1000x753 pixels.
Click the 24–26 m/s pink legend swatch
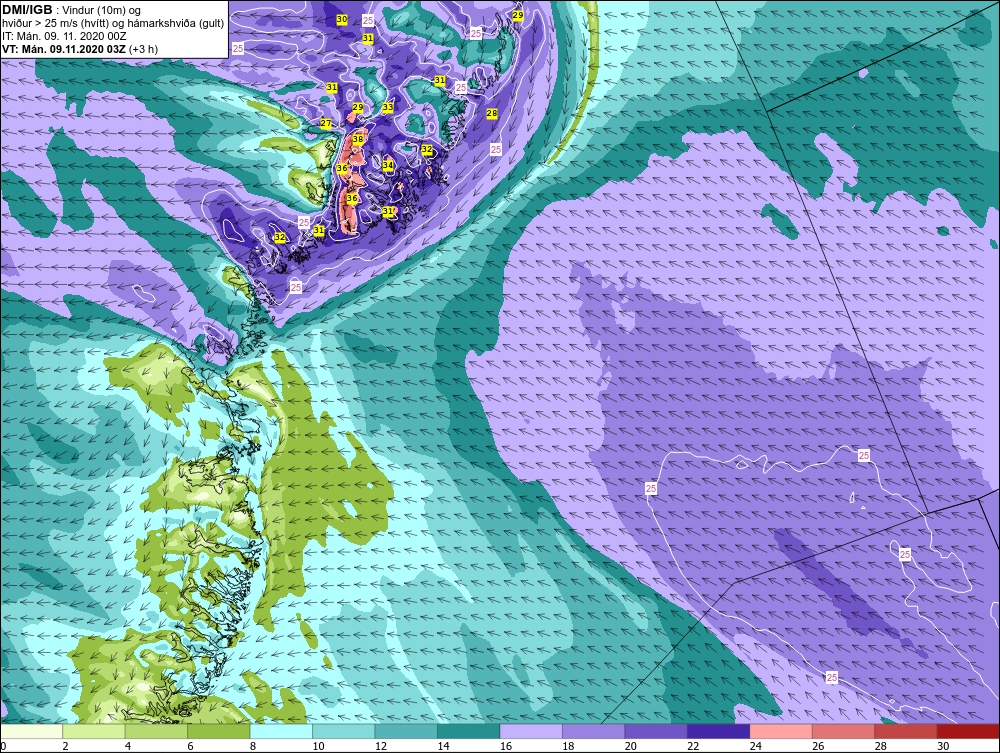[781, 731]
